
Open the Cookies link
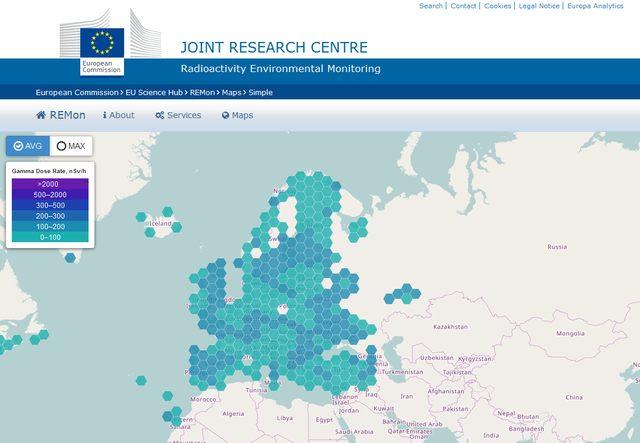(x=498, y=6)
